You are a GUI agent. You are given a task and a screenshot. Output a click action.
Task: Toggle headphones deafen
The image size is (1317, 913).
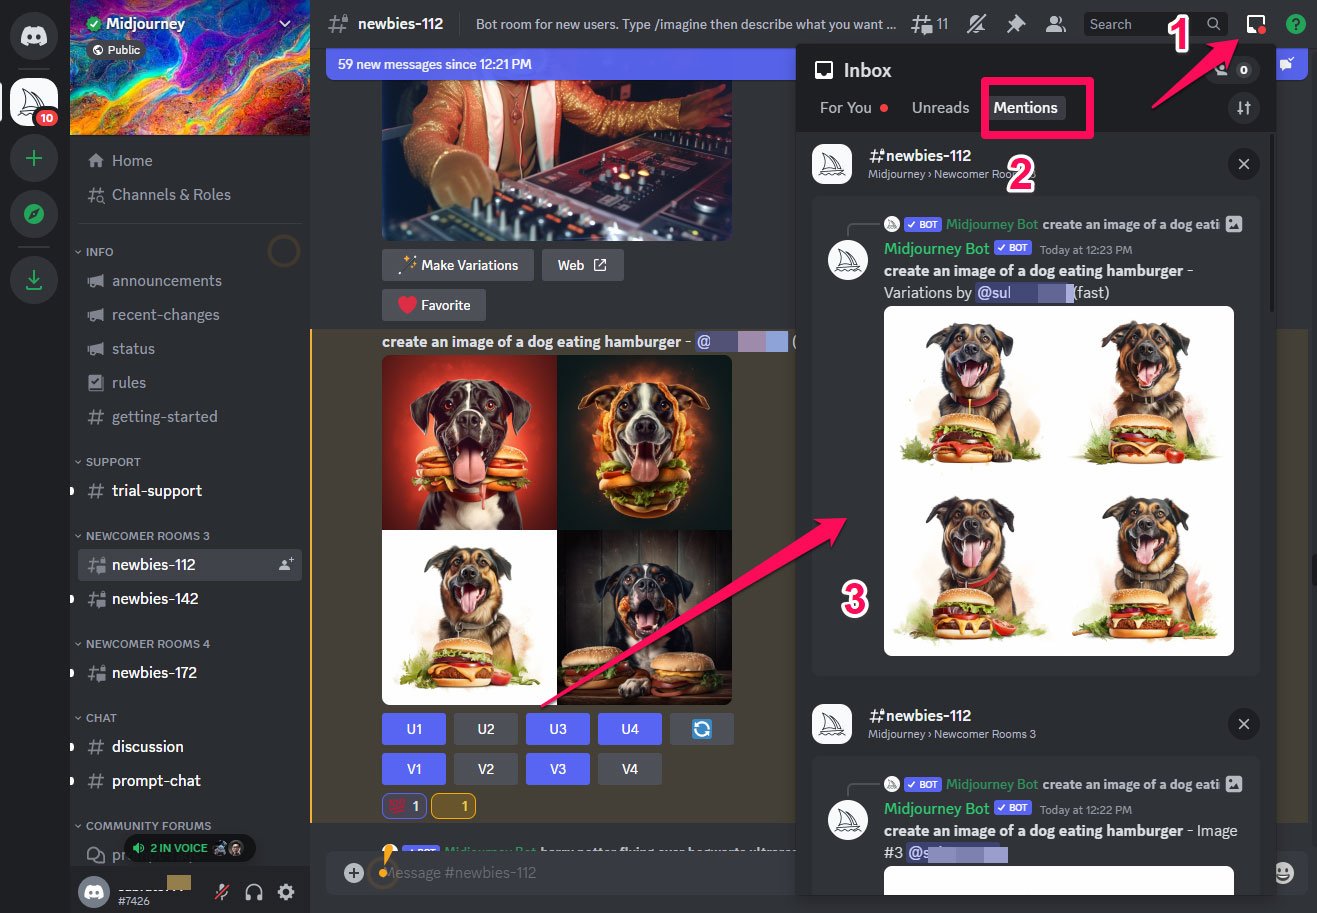(254, 892)
